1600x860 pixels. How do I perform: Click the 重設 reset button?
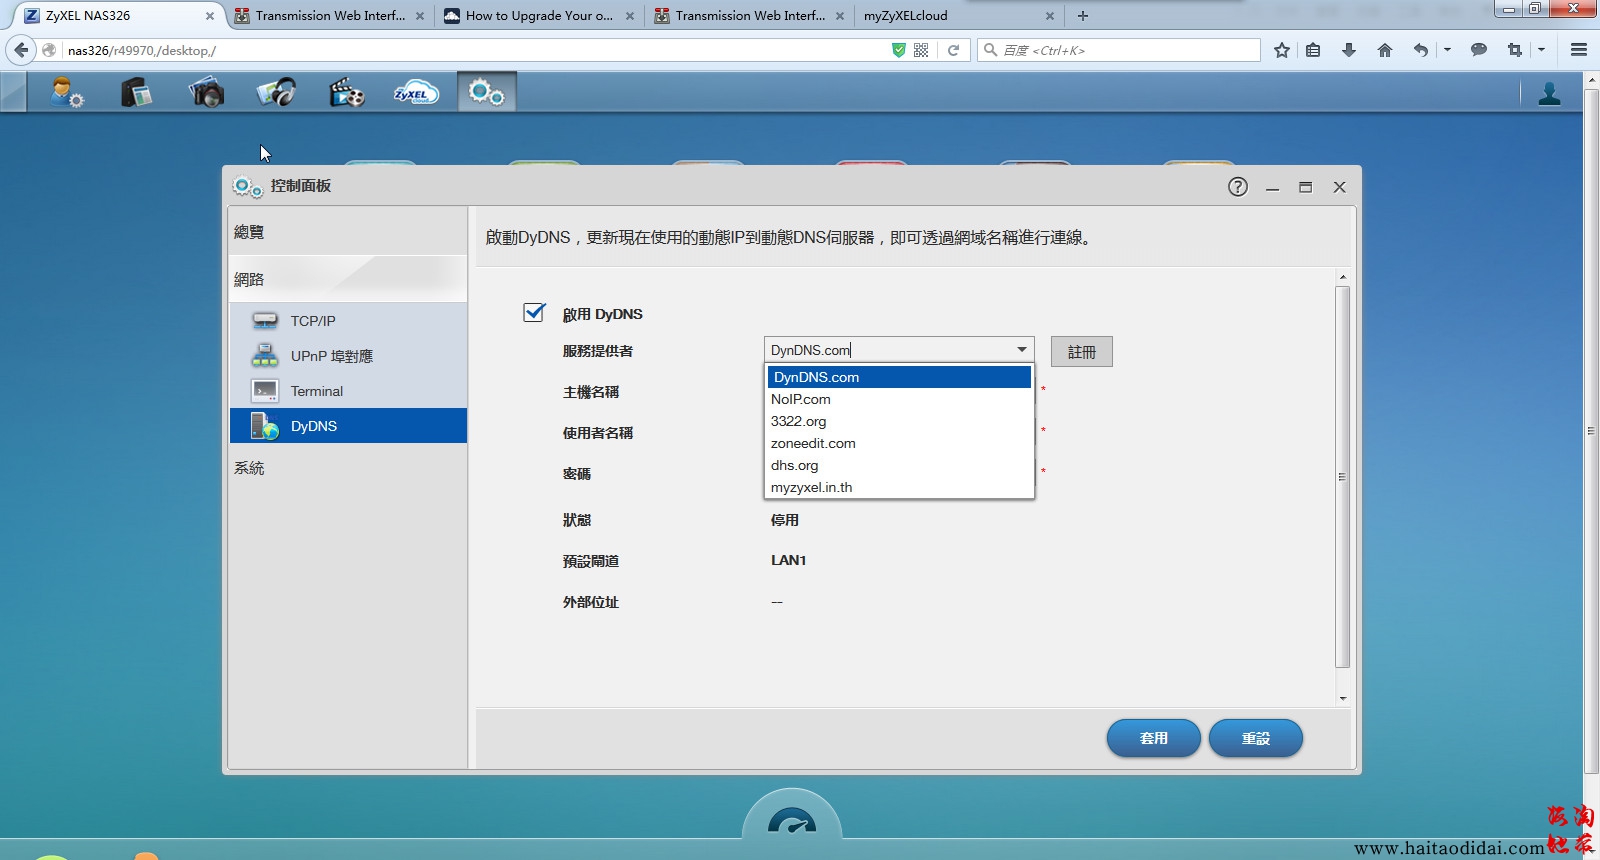pos(1256,738)
